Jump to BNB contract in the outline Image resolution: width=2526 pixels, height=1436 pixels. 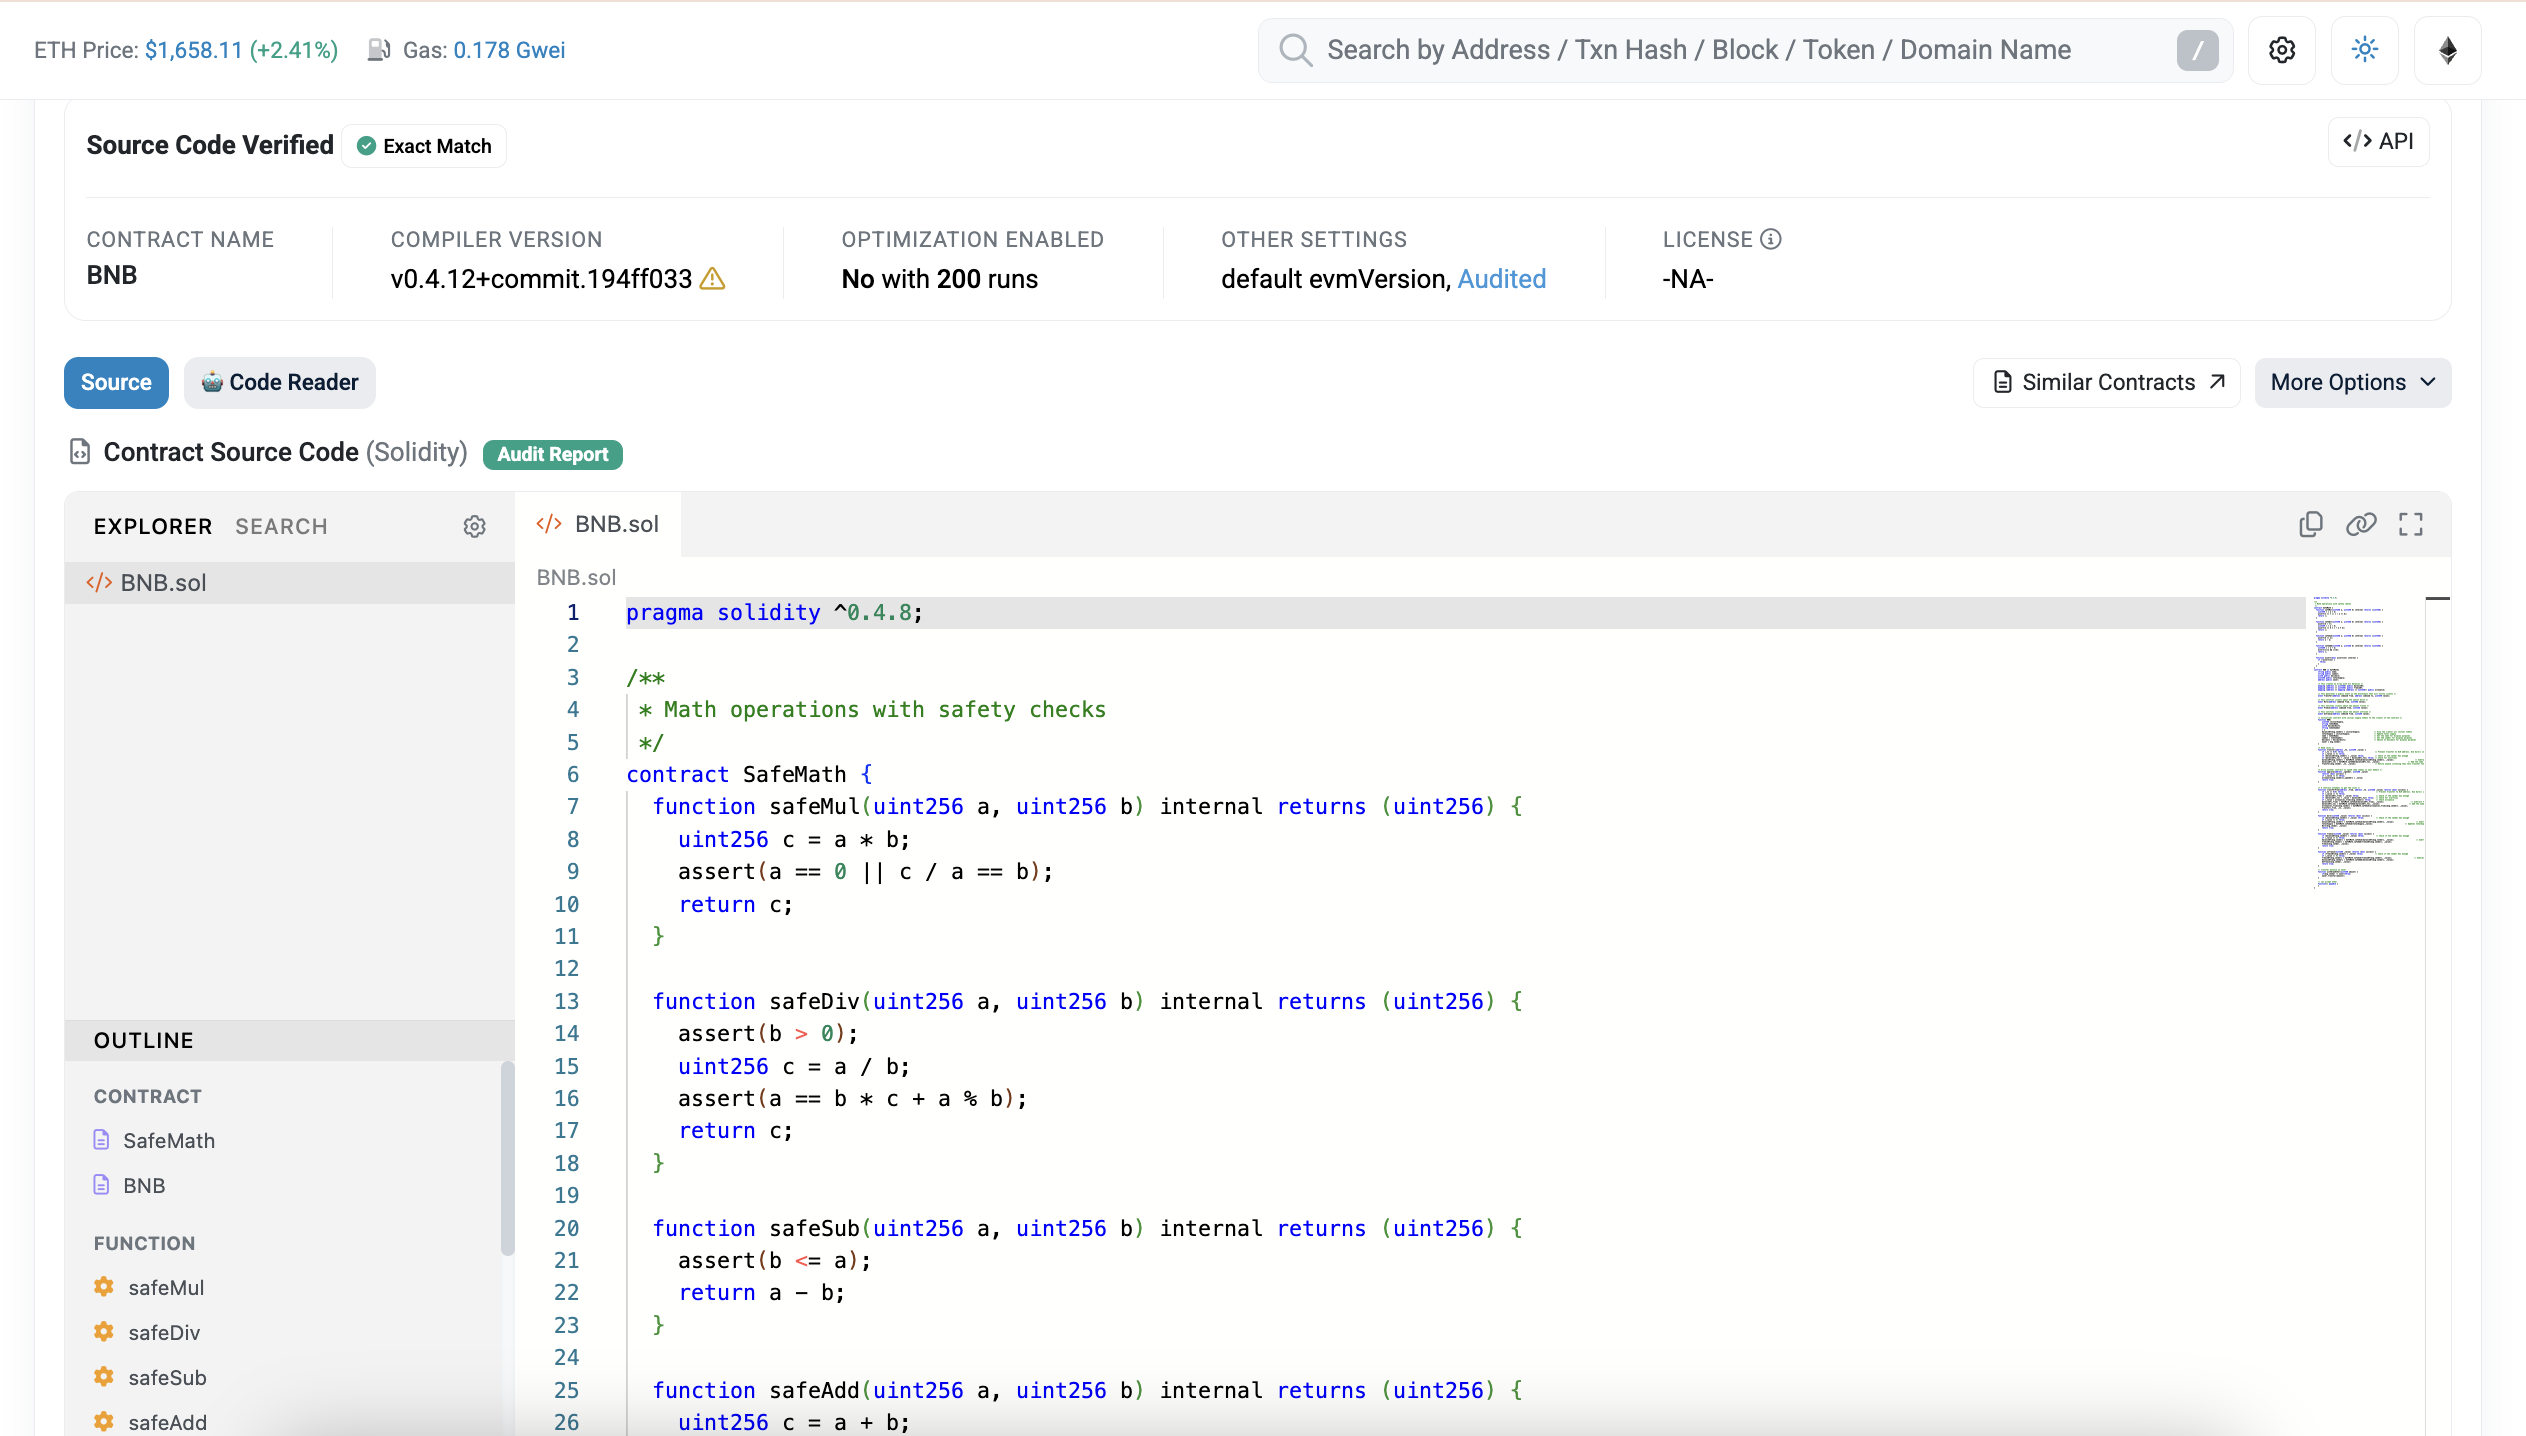click(x=144, y=1185)
